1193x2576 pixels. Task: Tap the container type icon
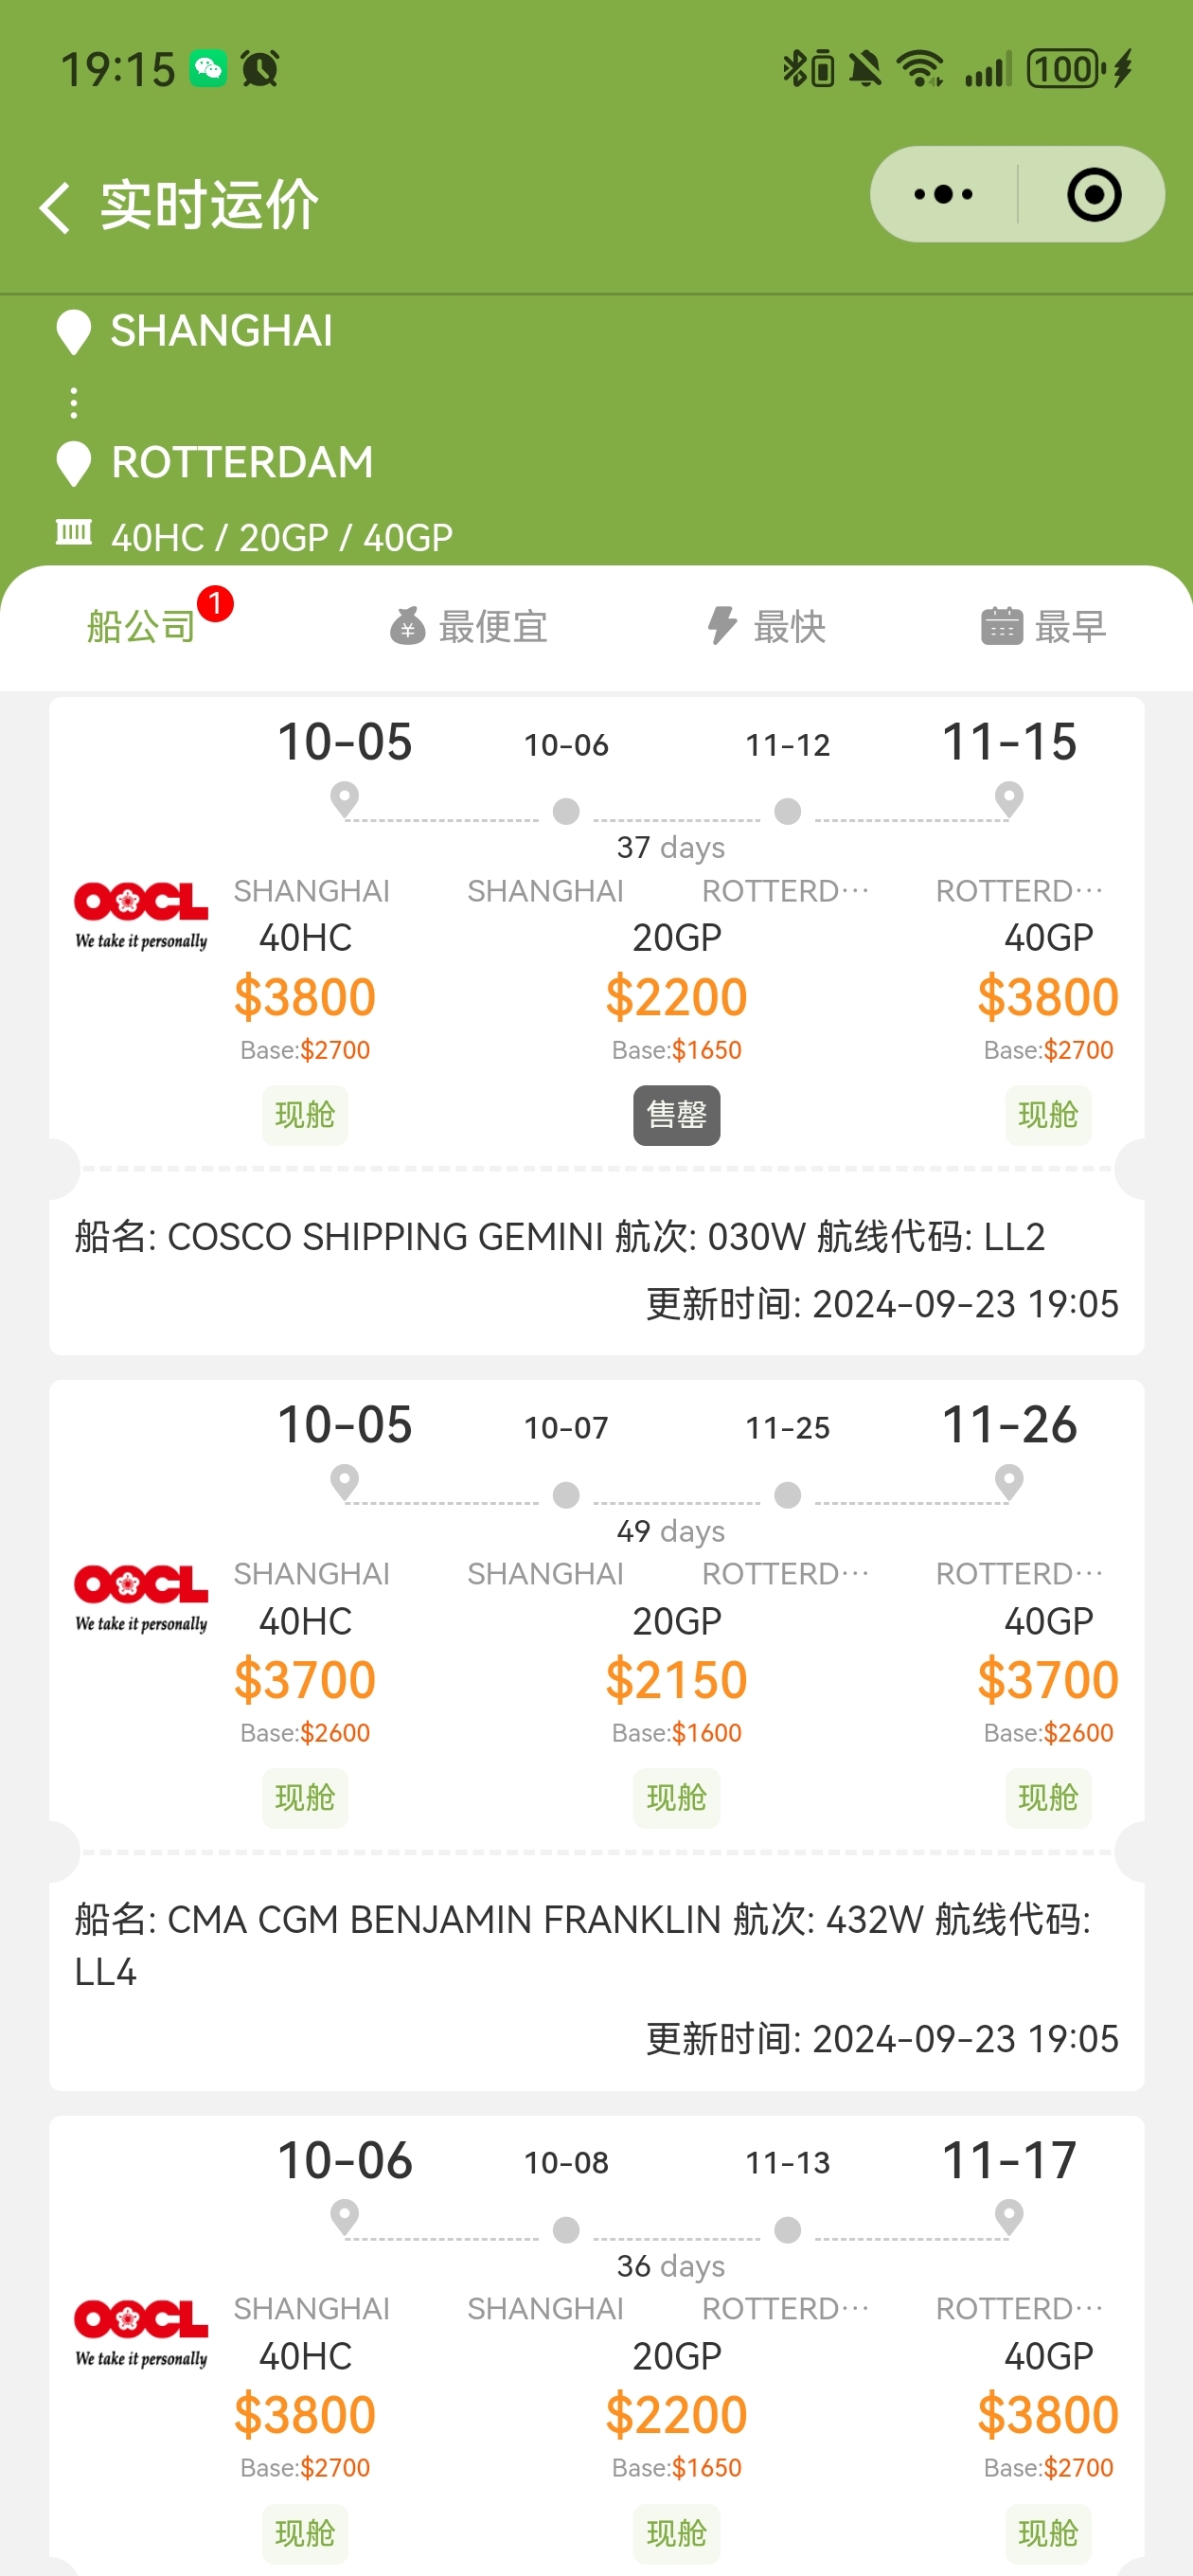73,532
